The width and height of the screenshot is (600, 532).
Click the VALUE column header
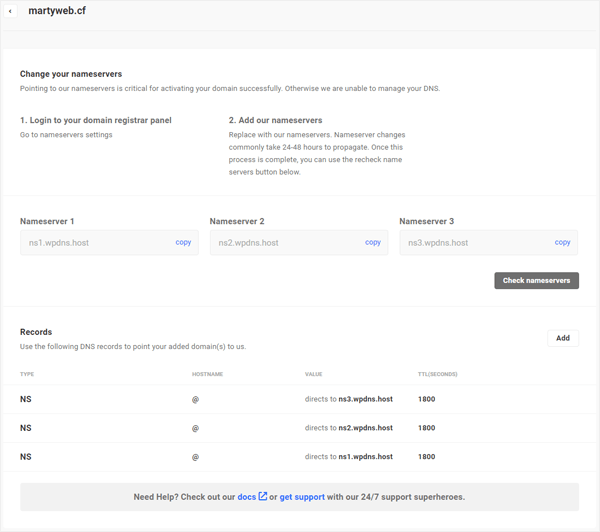(313, 374)
